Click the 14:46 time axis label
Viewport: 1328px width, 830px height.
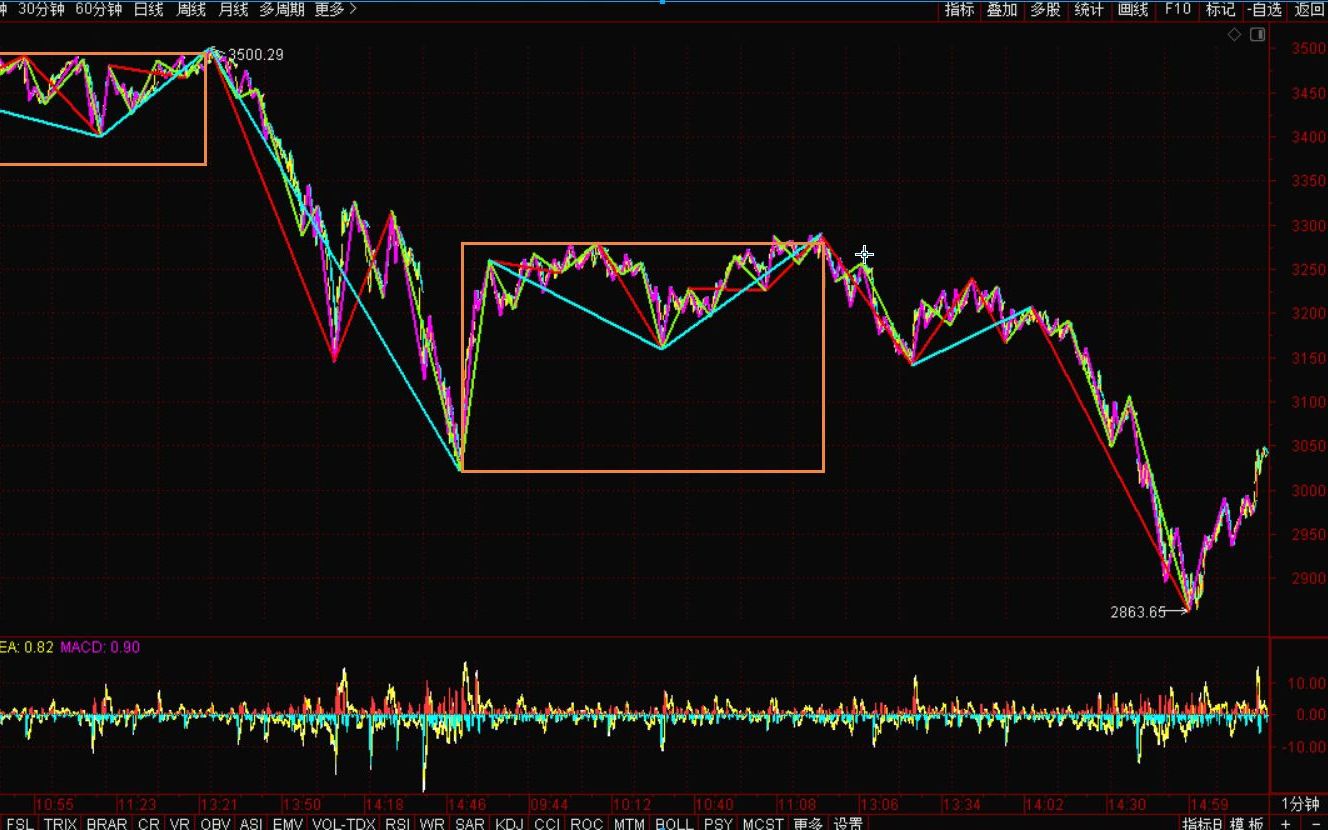pyautogui.click(x=466, y=804)
